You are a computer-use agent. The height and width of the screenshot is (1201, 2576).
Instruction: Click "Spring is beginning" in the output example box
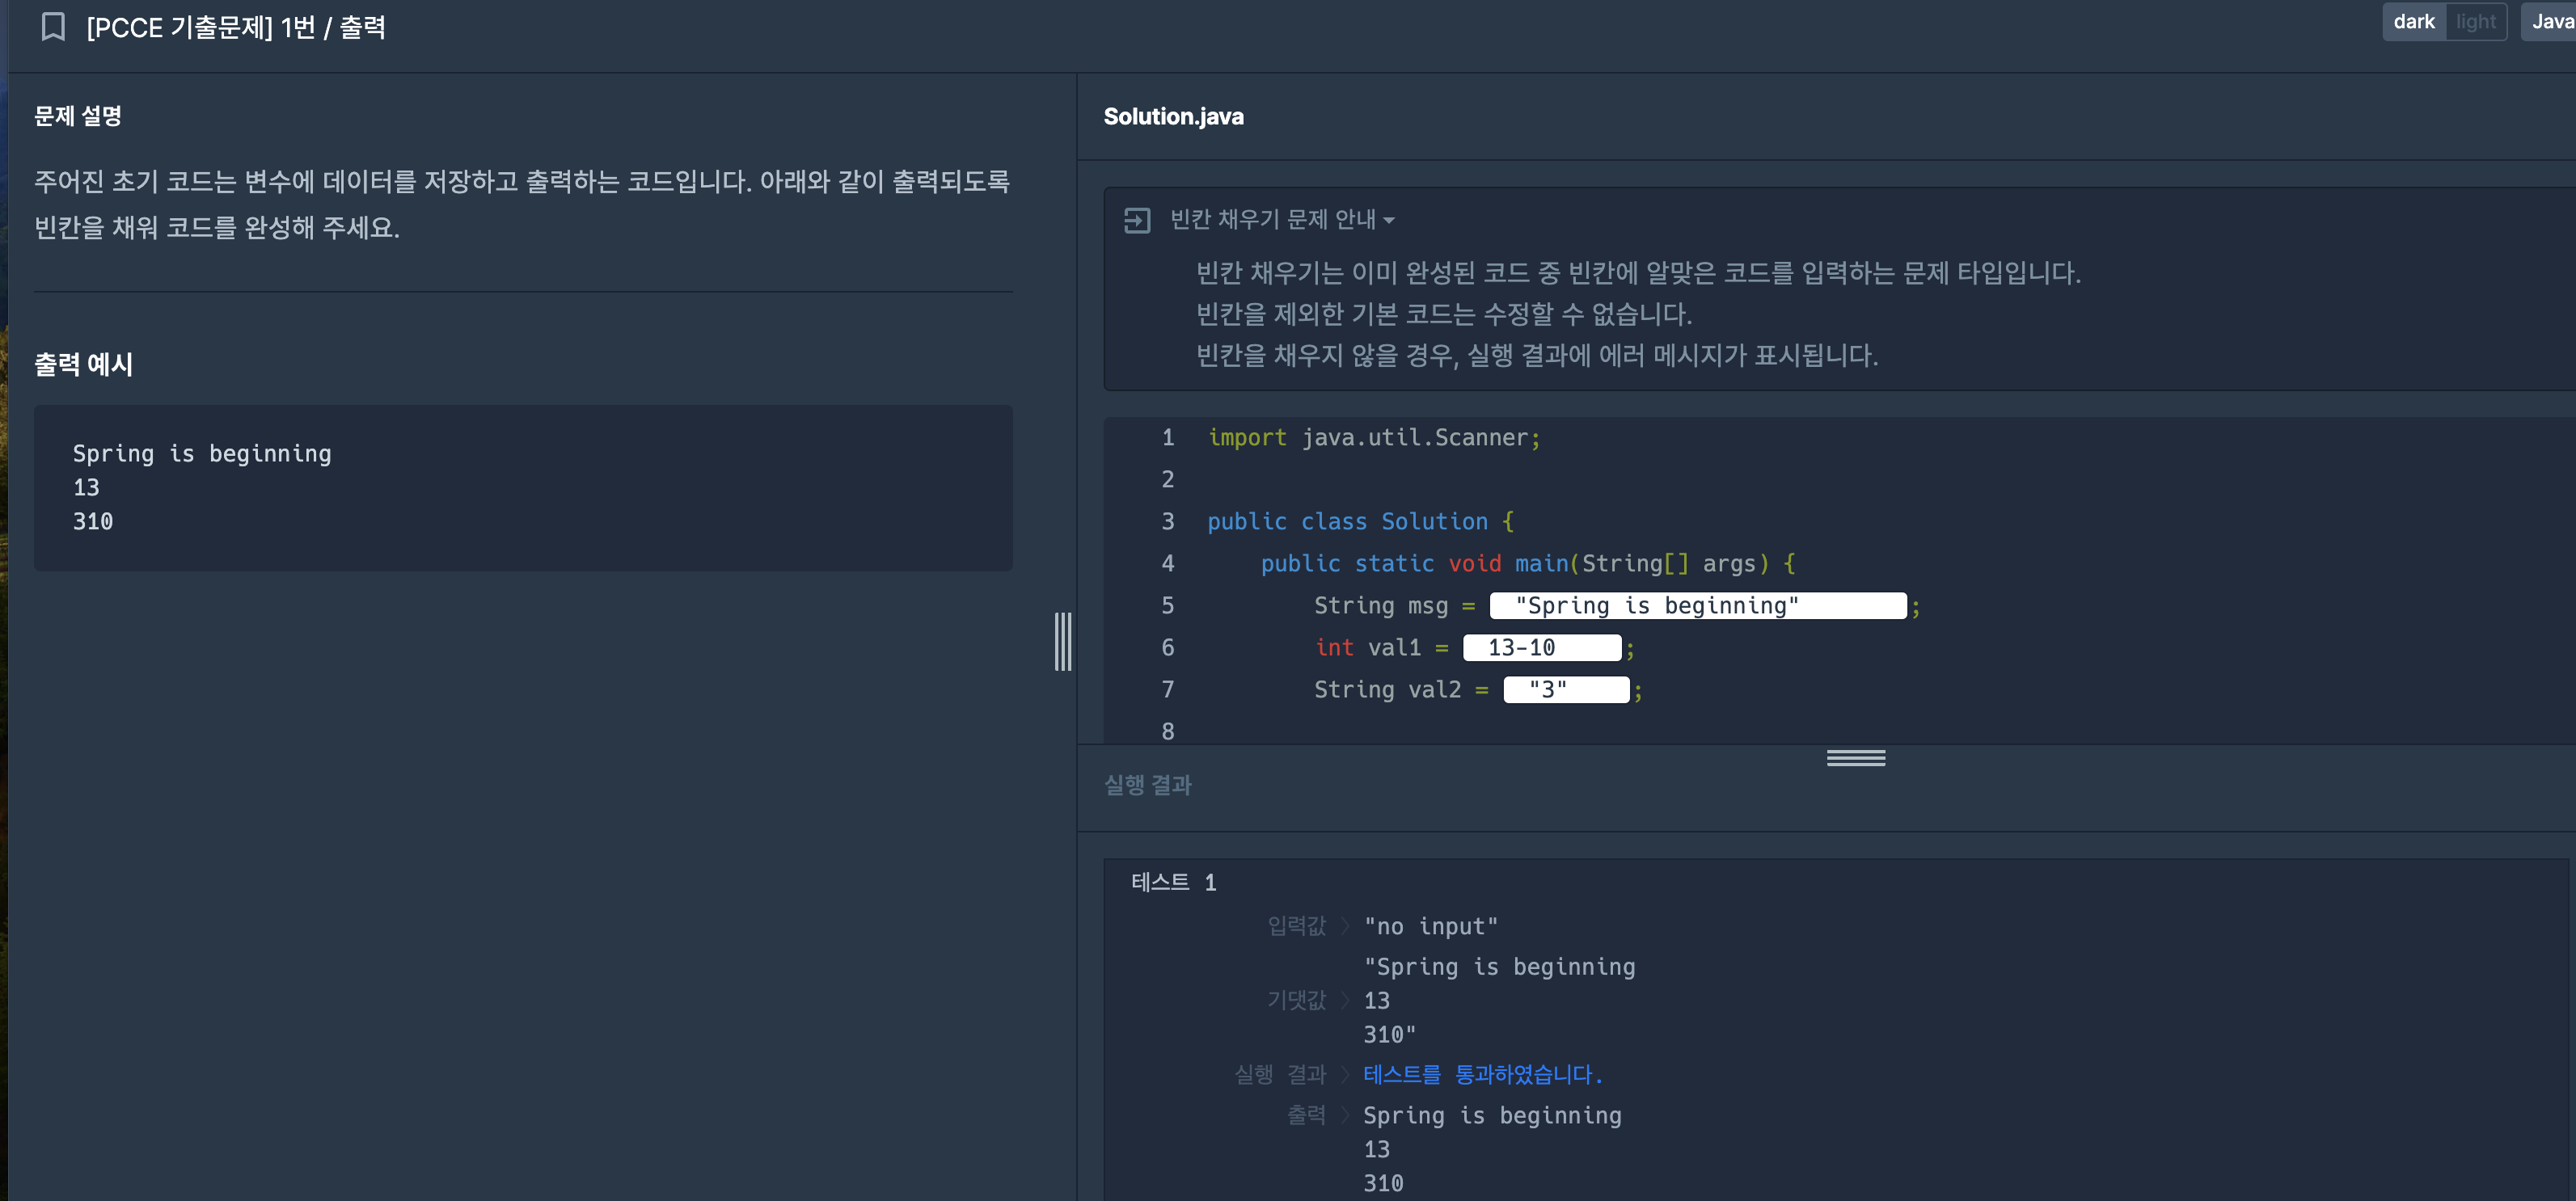click(202, 454)
